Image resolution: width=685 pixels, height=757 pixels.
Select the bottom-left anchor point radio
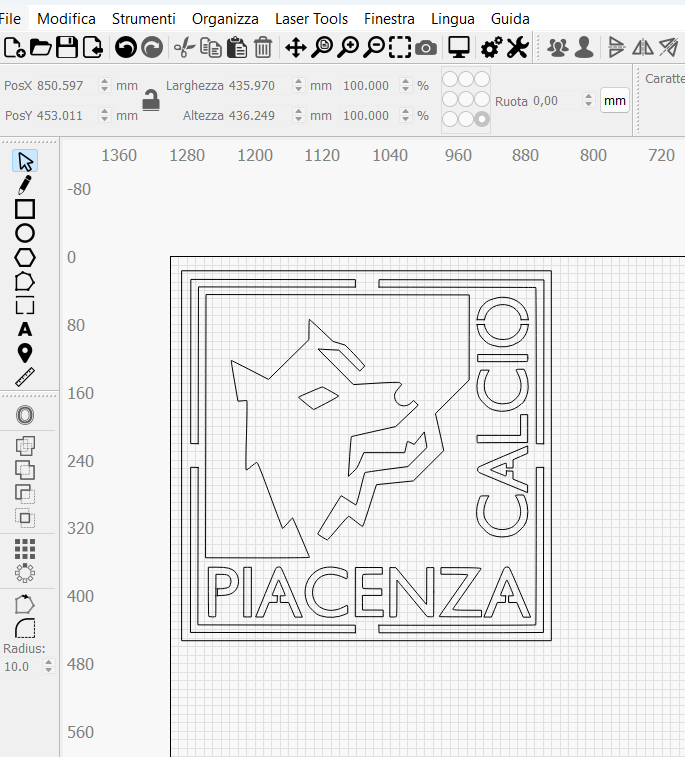[450, 119]
